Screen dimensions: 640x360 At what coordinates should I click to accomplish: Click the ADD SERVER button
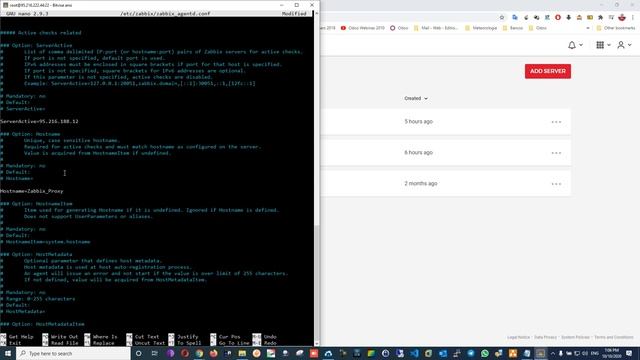tap(548, 71)
